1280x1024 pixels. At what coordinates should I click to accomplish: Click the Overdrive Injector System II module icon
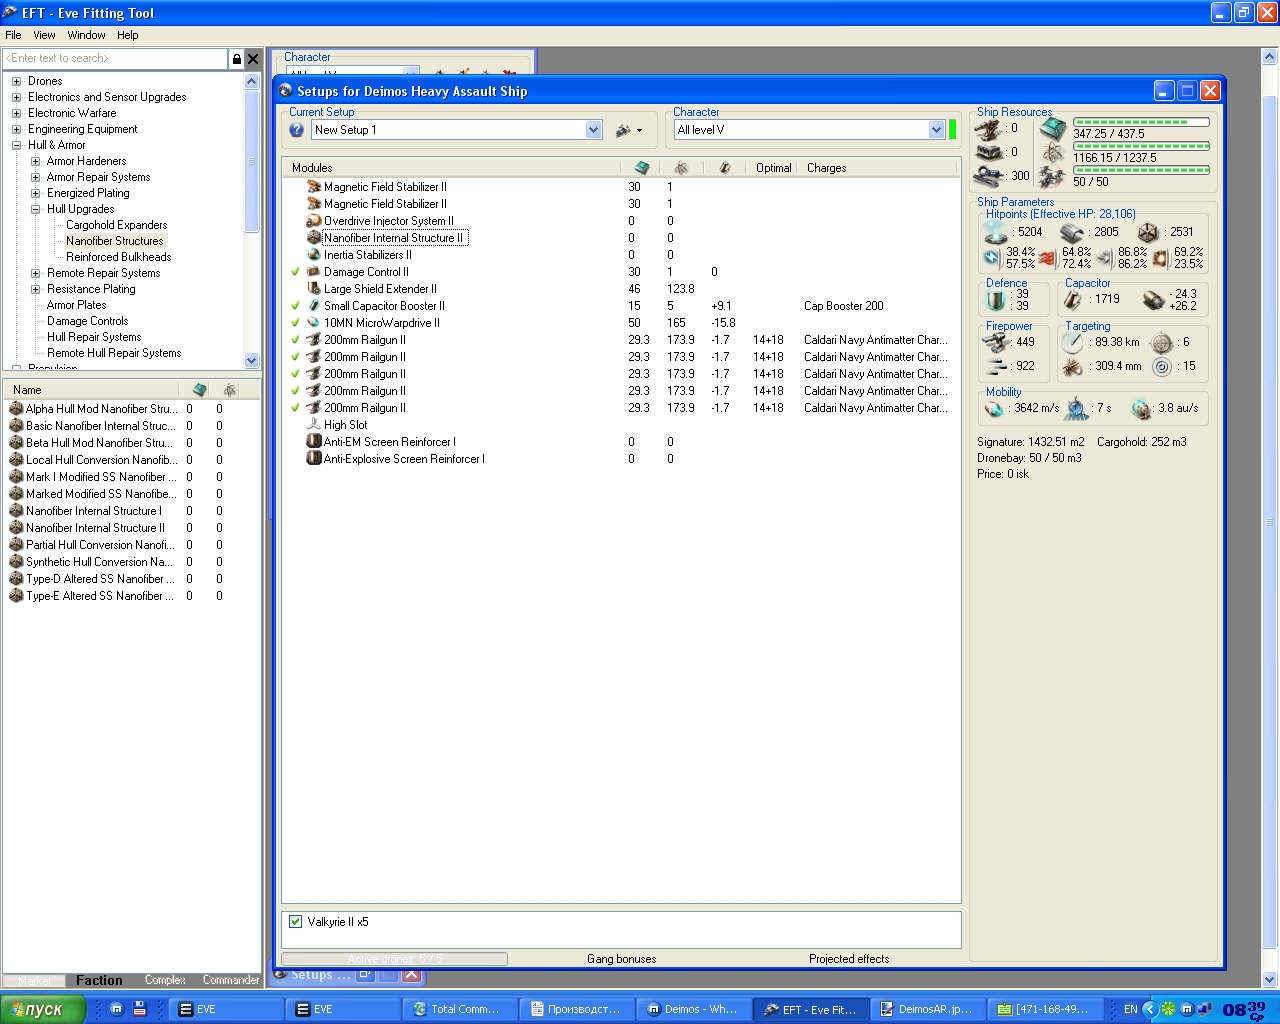tap(314, 221)
